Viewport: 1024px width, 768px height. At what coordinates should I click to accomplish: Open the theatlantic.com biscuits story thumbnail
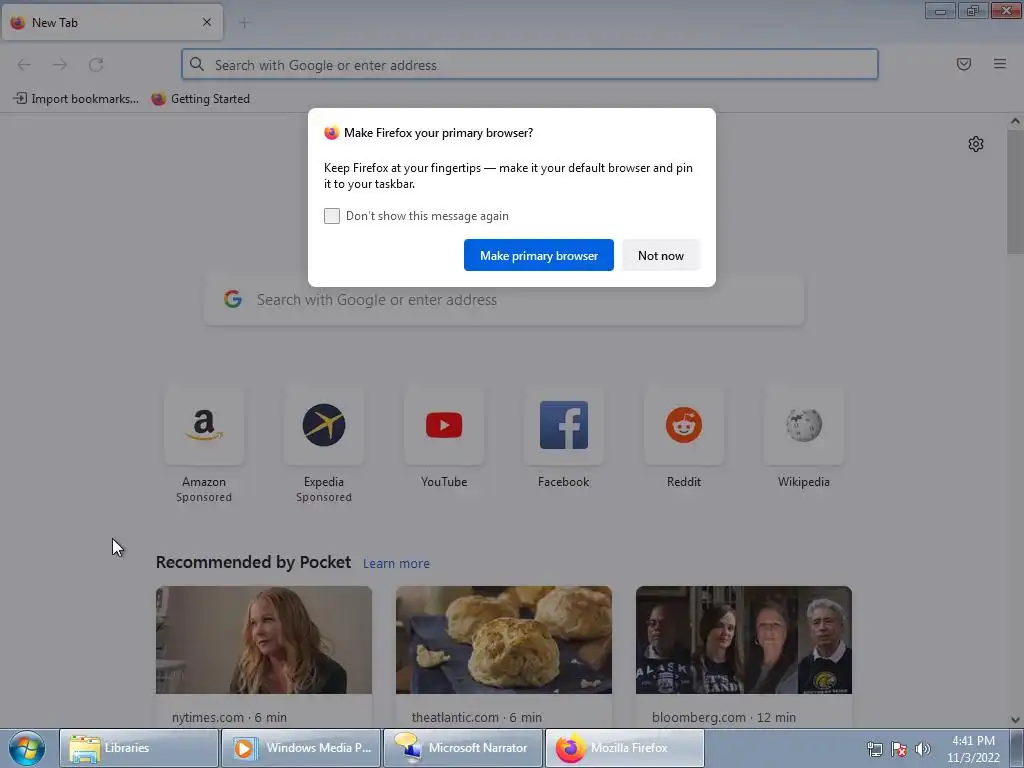[x=504, y=640]
